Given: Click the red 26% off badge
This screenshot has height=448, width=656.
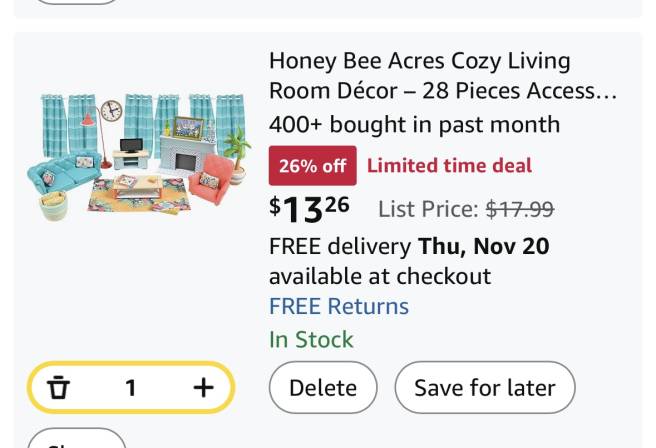Looking at the screenshot, I should coord(312,166).
